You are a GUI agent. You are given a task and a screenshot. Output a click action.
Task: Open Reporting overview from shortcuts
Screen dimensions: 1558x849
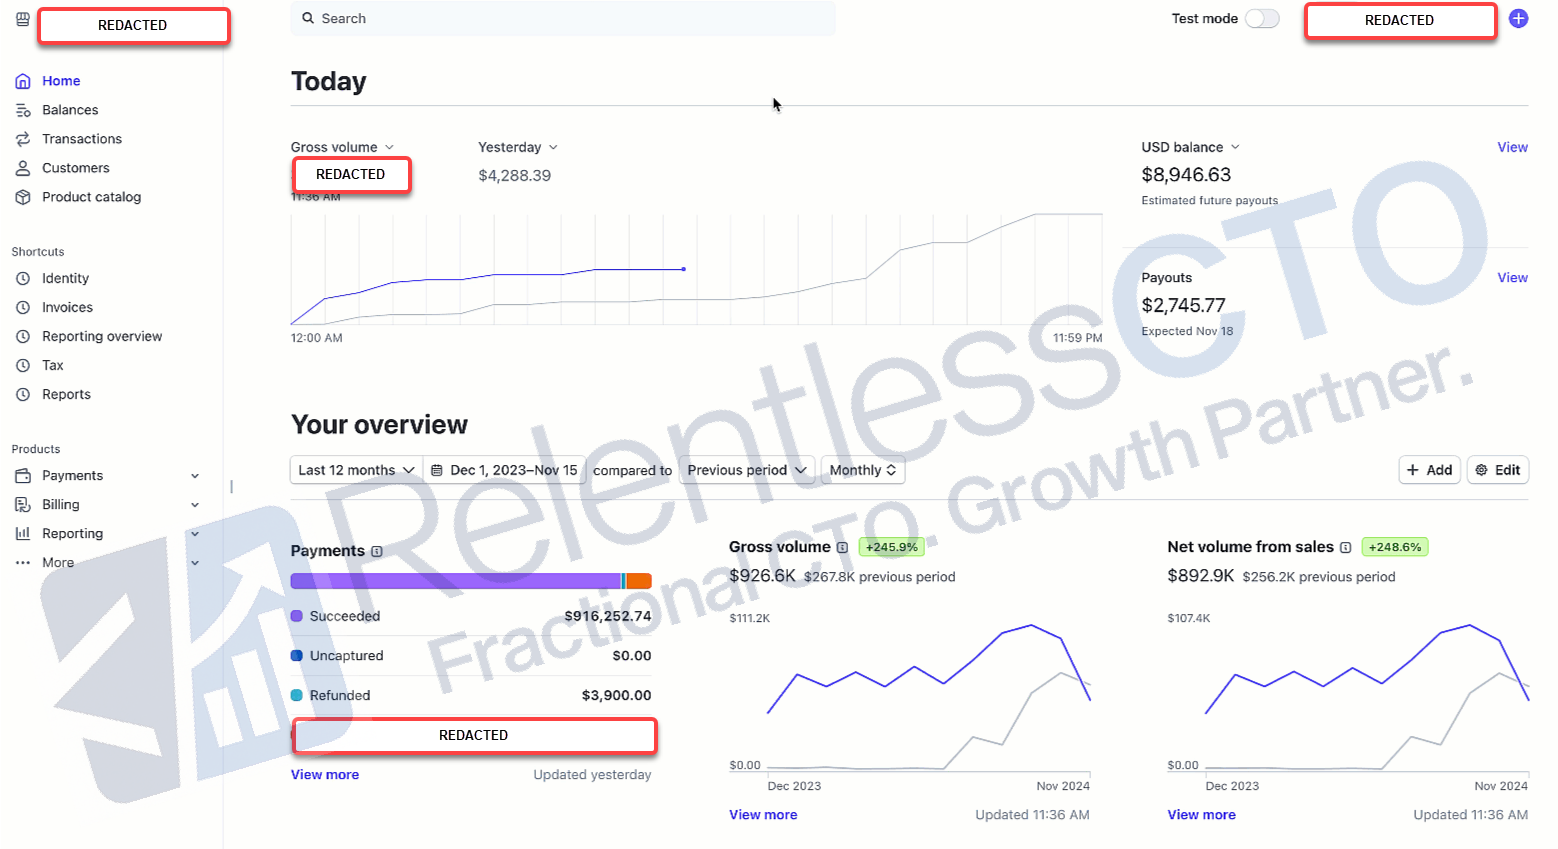[x=100, y=336]
